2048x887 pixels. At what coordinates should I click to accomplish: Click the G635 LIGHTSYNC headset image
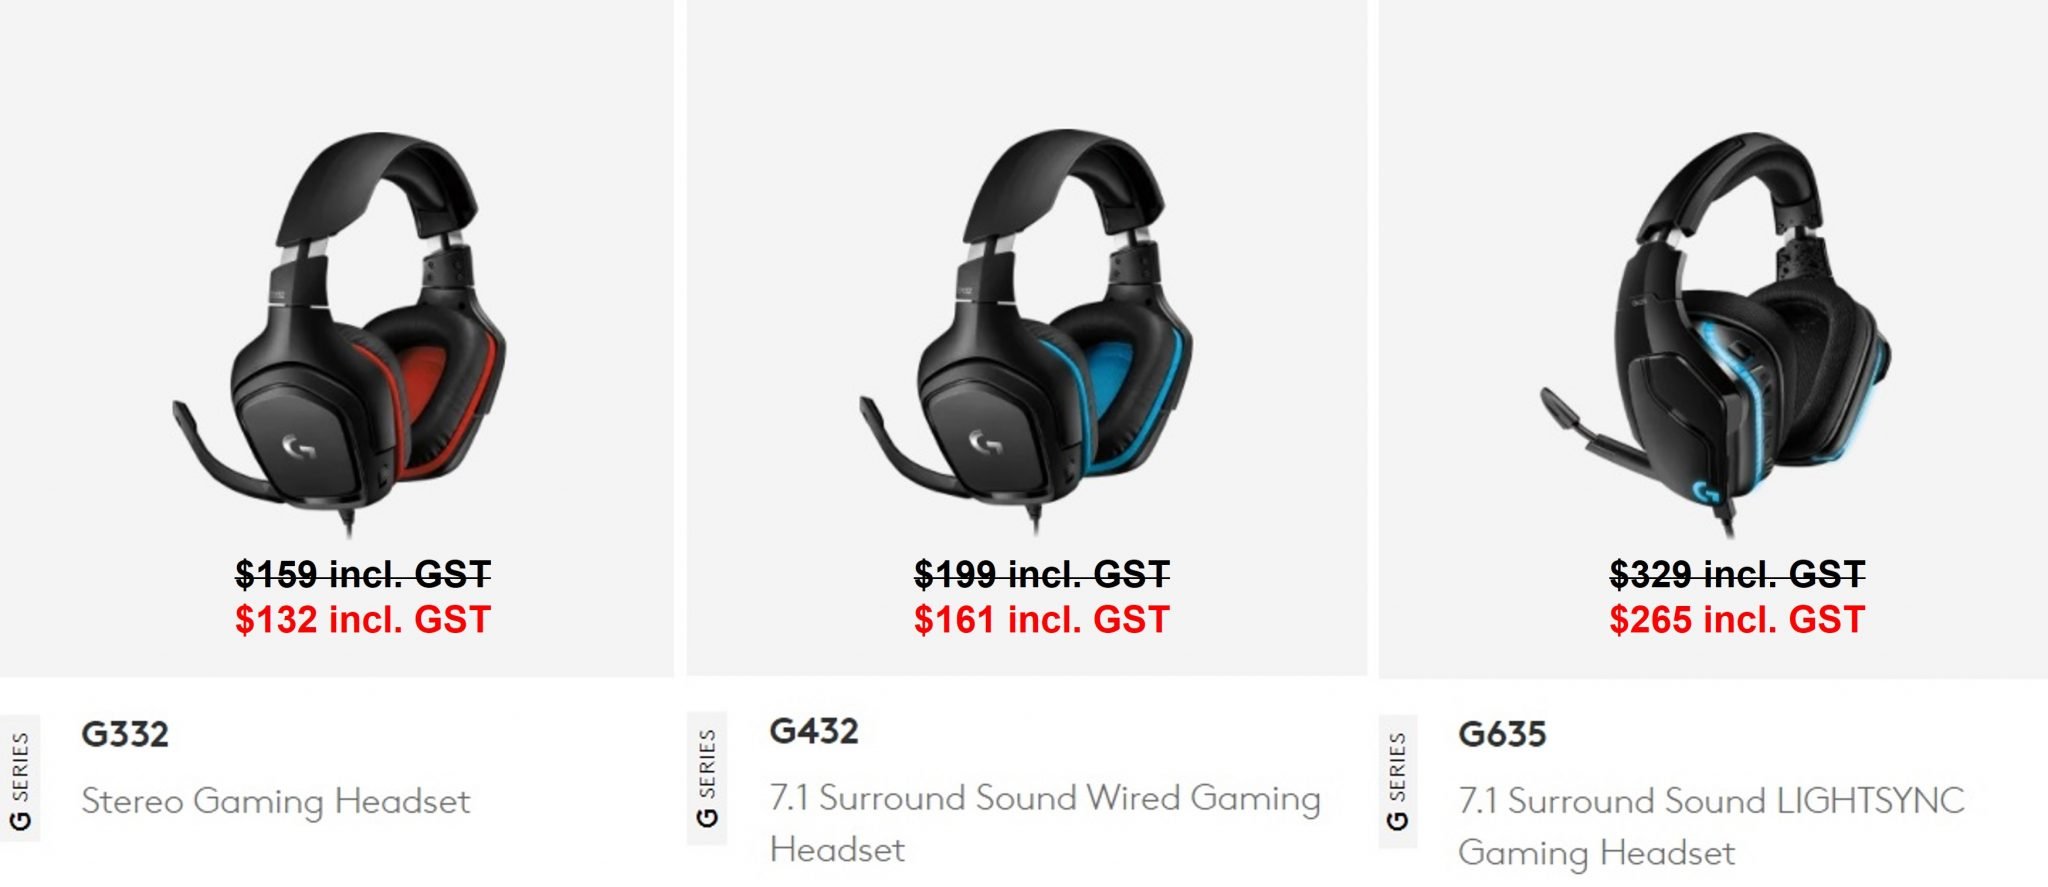click(x=1715, y=333)
